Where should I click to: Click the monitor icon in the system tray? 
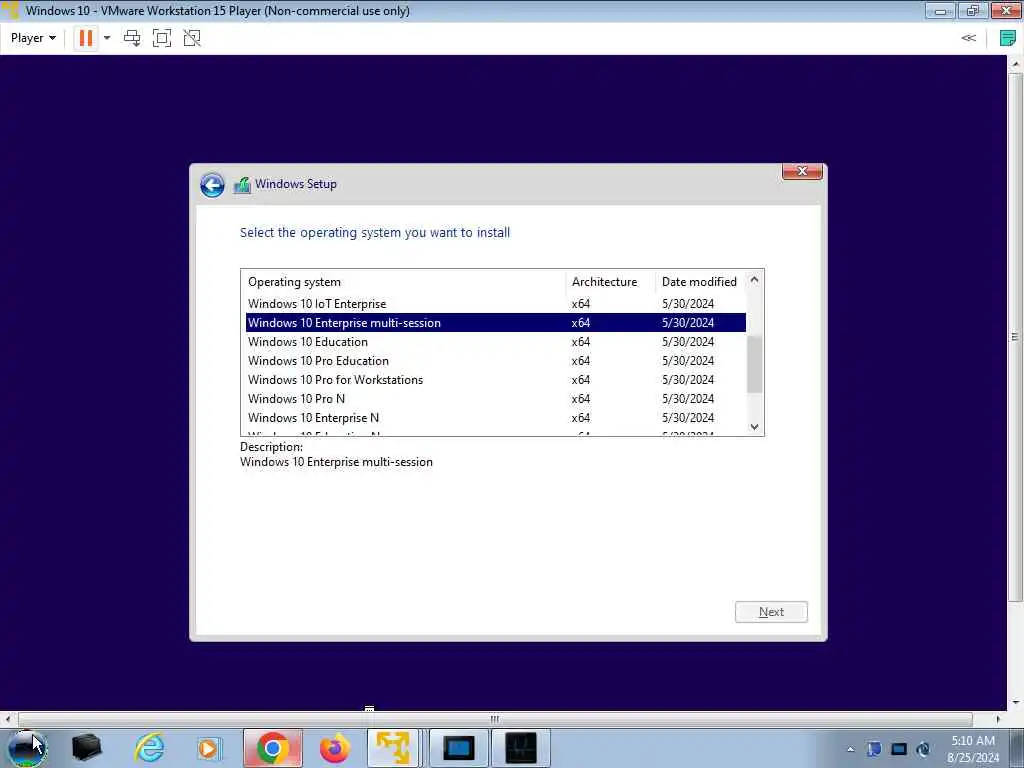point(899,749)
